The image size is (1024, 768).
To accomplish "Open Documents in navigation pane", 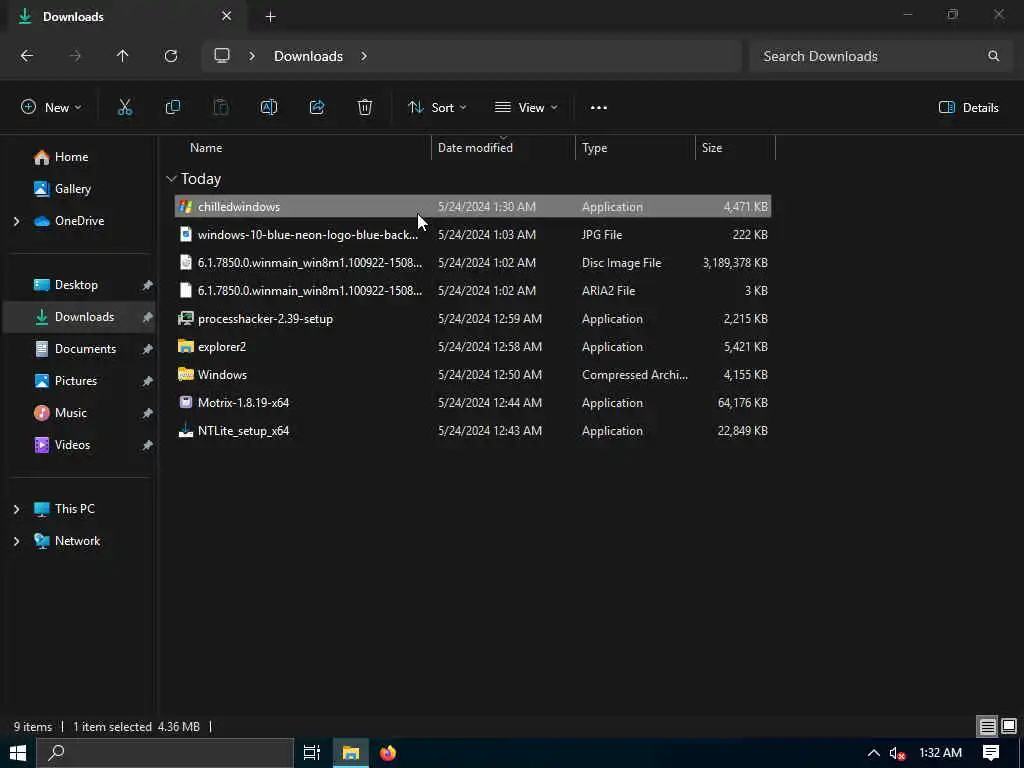I will point(85,349).
